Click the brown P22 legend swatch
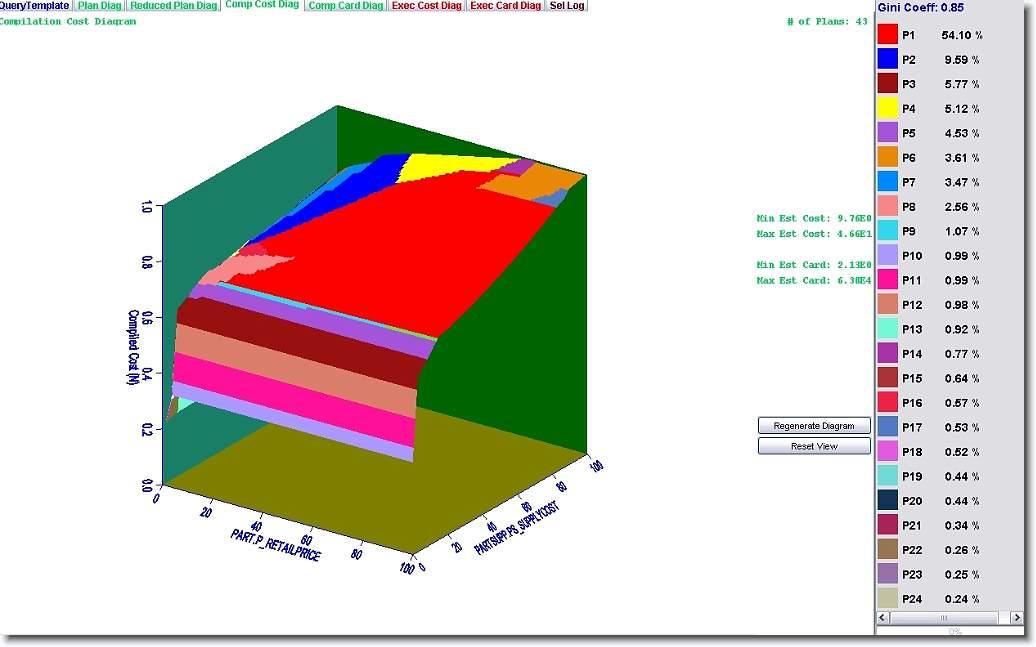The width and height of the screenshot is (1036, 647). pos(887,550)
